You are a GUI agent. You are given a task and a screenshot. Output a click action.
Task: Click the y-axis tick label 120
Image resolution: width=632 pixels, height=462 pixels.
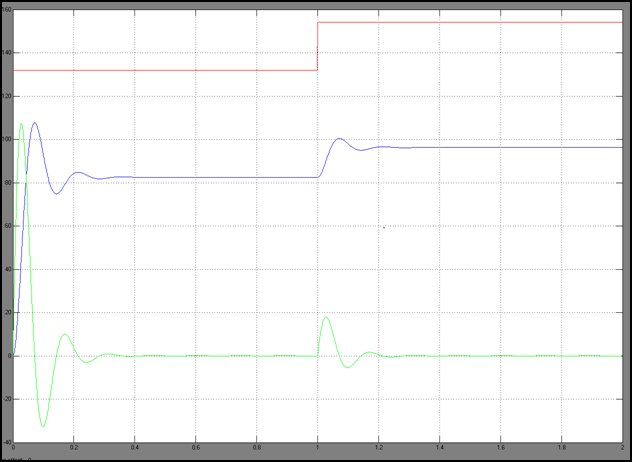point(6,96)
